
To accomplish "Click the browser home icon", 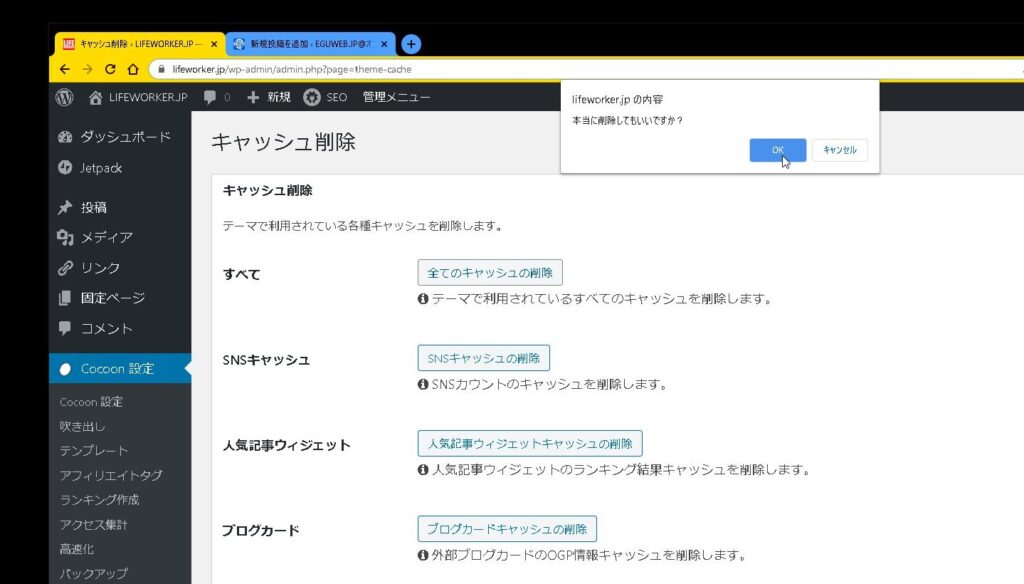I will [133, 70].
